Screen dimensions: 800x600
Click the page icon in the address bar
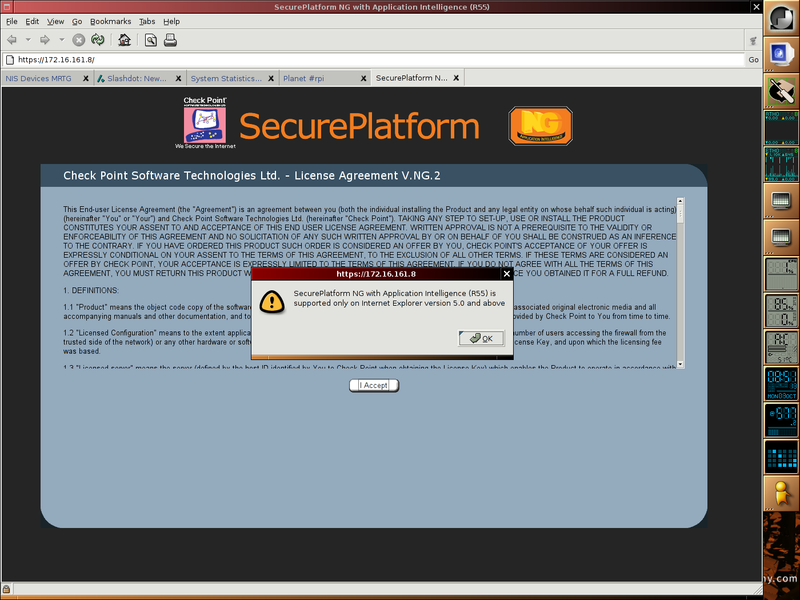[x=10, y=60]
